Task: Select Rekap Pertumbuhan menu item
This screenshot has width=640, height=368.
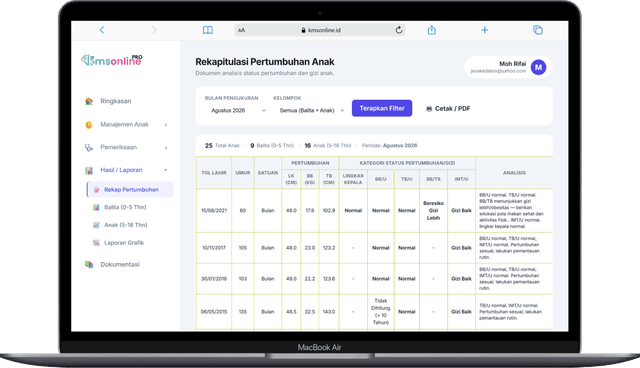Action: point(130,190)
